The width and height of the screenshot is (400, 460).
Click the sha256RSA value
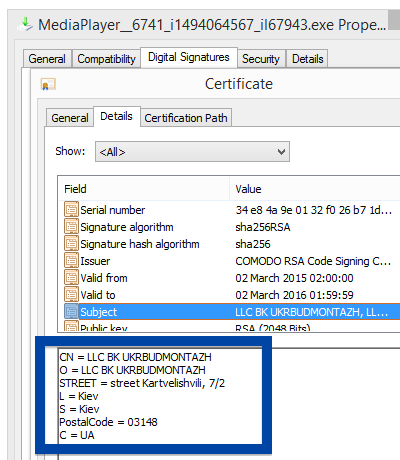pyautogui.click(x=263, y=227)
